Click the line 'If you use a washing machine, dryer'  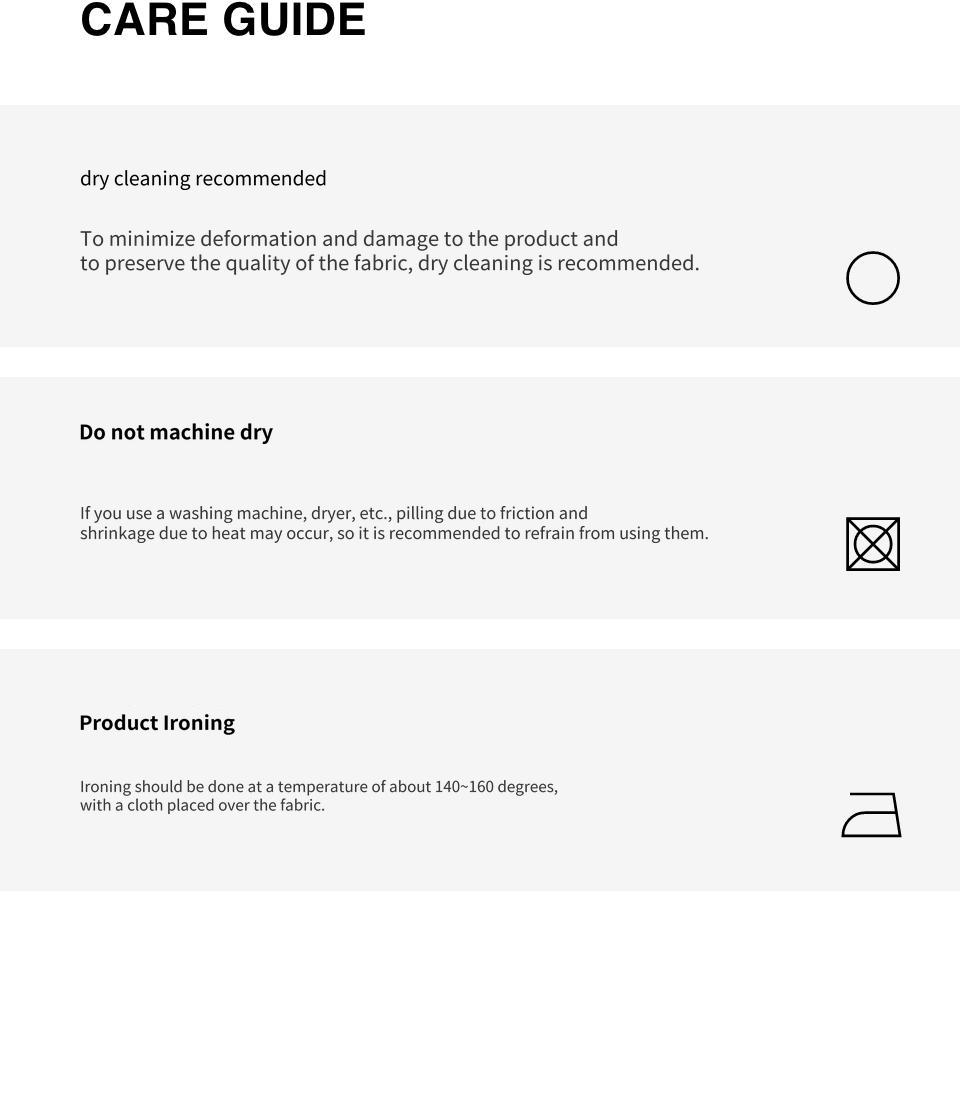[334, 513]
